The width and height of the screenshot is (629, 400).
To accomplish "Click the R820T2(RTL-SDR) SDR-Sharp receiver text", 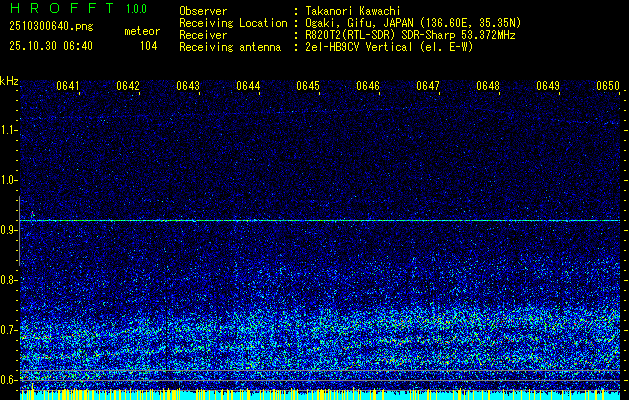I will click(410, 35).
